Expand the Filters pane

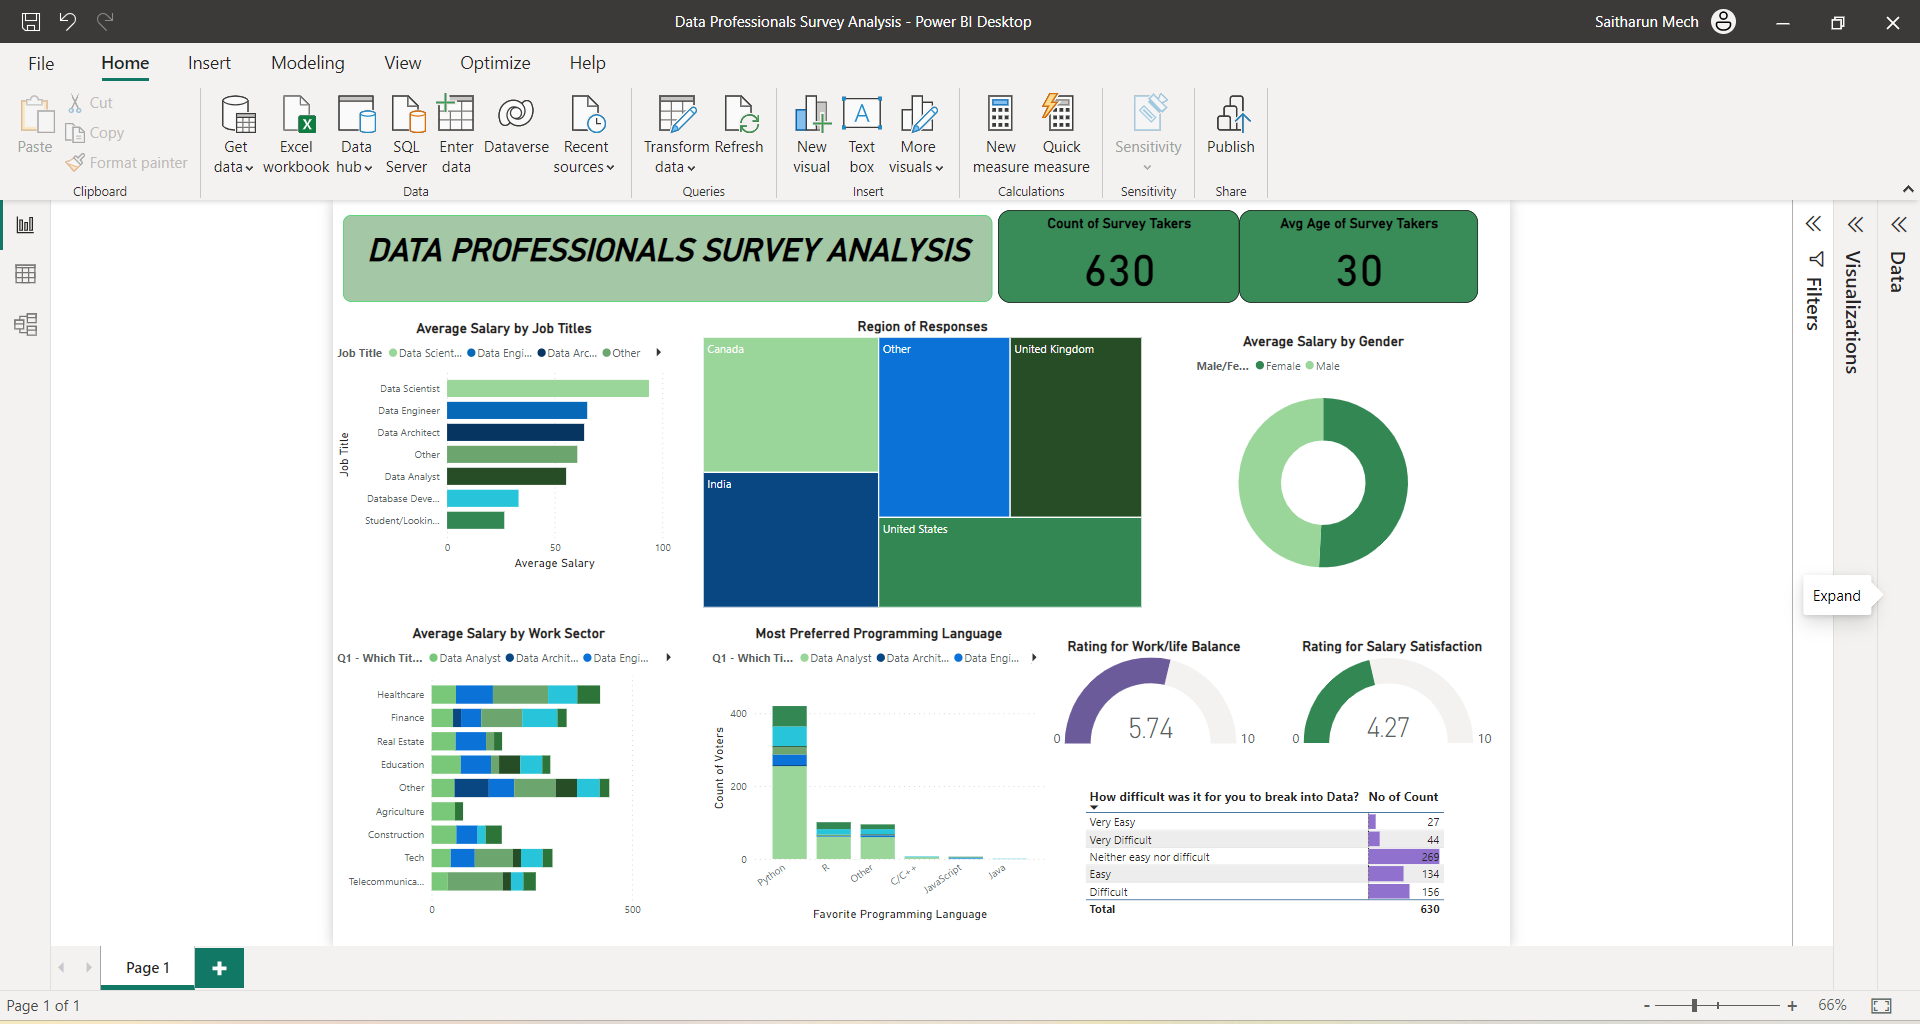pyautogui.click(x=1813, y=224)
